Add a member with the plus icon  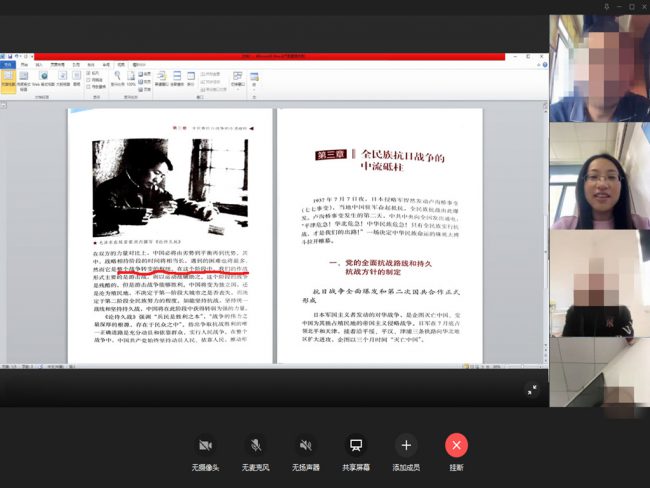coord(406,445)
